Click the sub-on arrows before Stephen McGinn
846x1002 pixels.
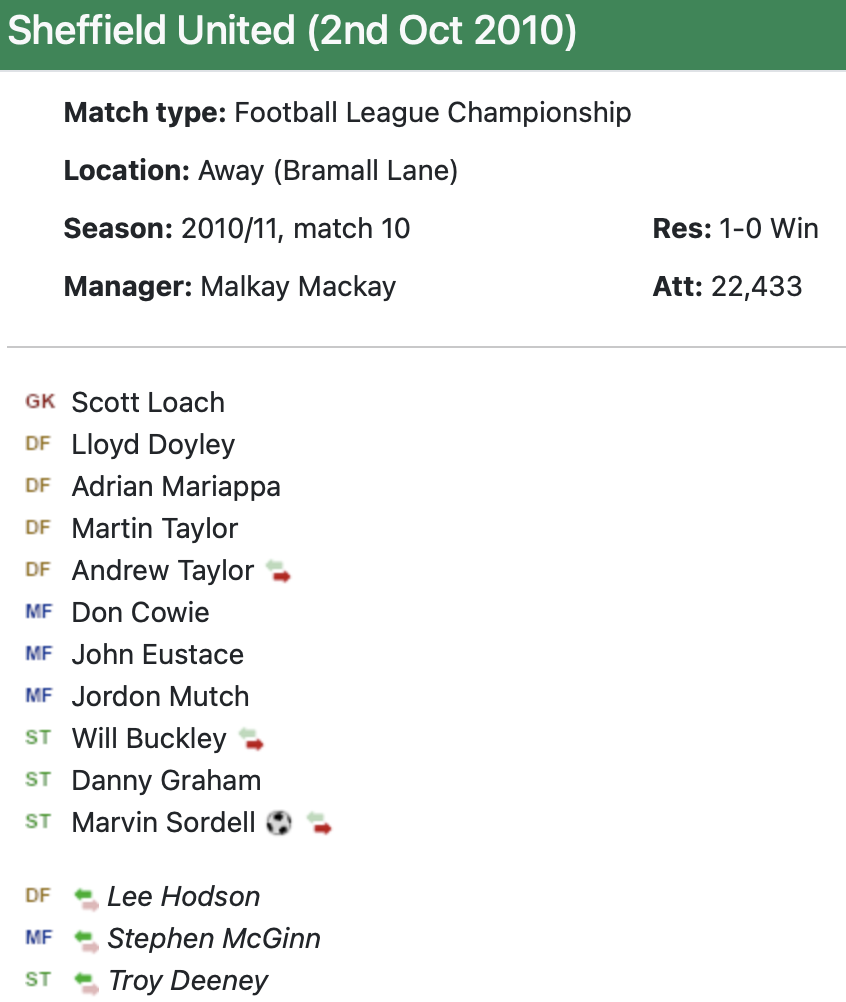tap(87, 940)
